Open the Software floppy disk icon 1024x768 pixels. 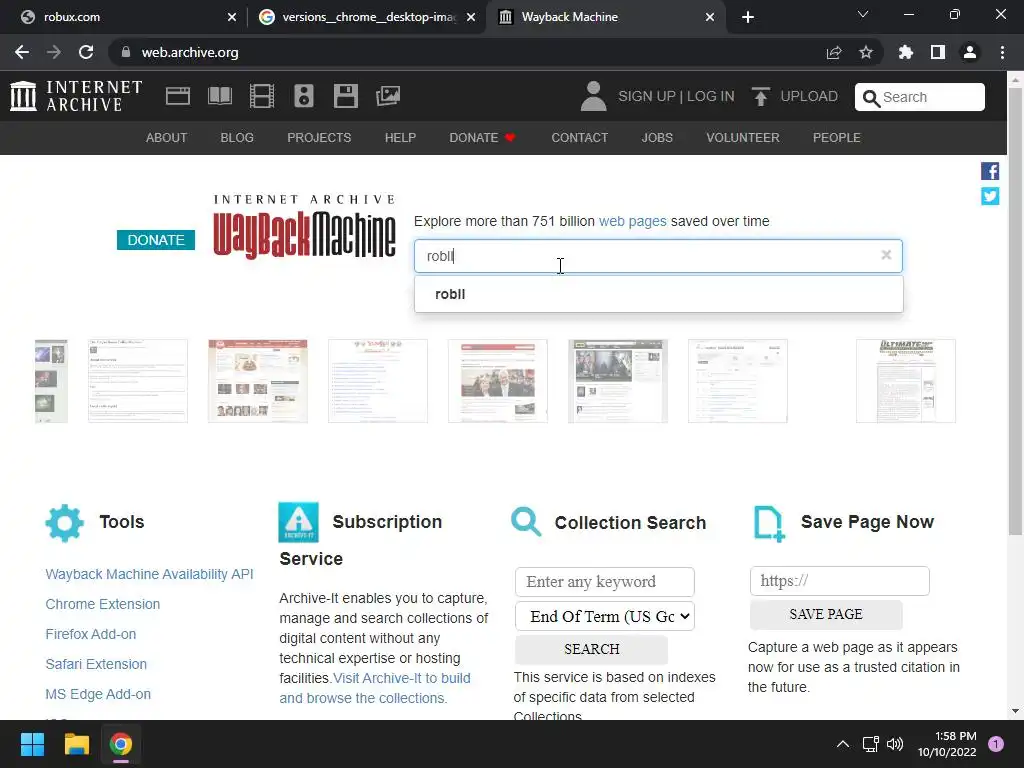coord(345,96)
